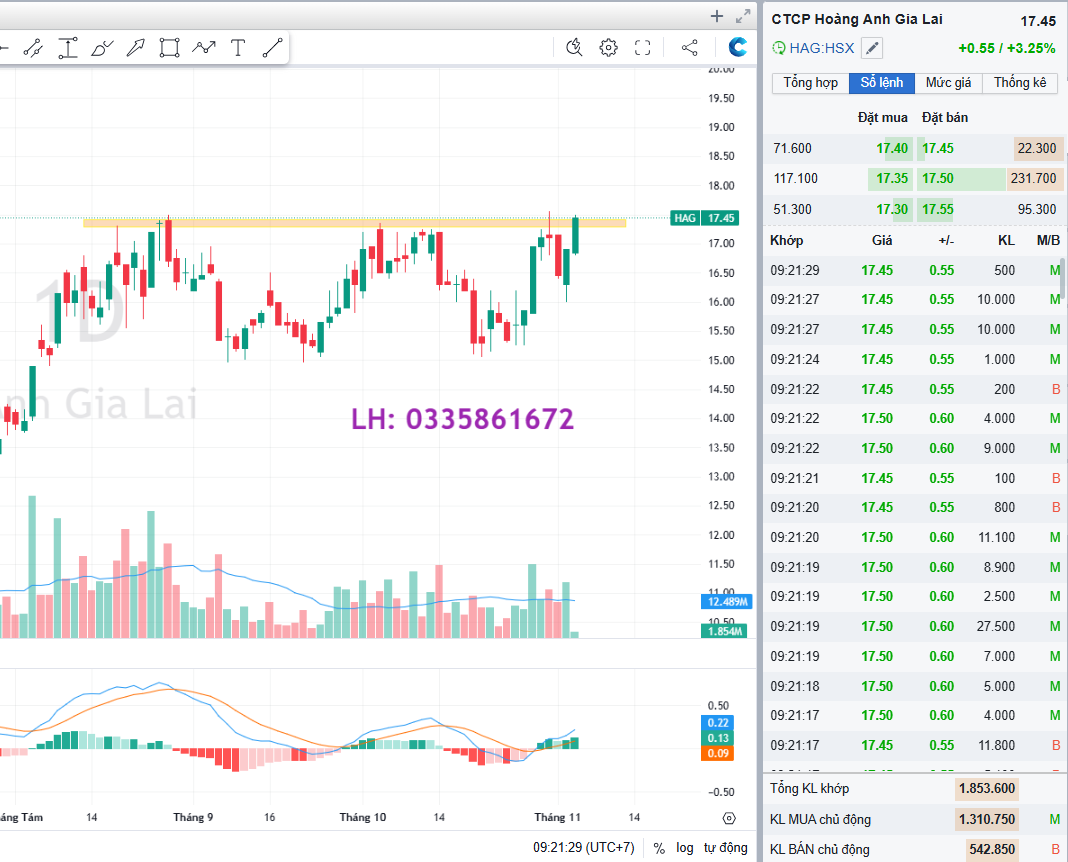
Task: Click the pencil edit icon beside HAG:HSX
Action: [x=872, y=48]
